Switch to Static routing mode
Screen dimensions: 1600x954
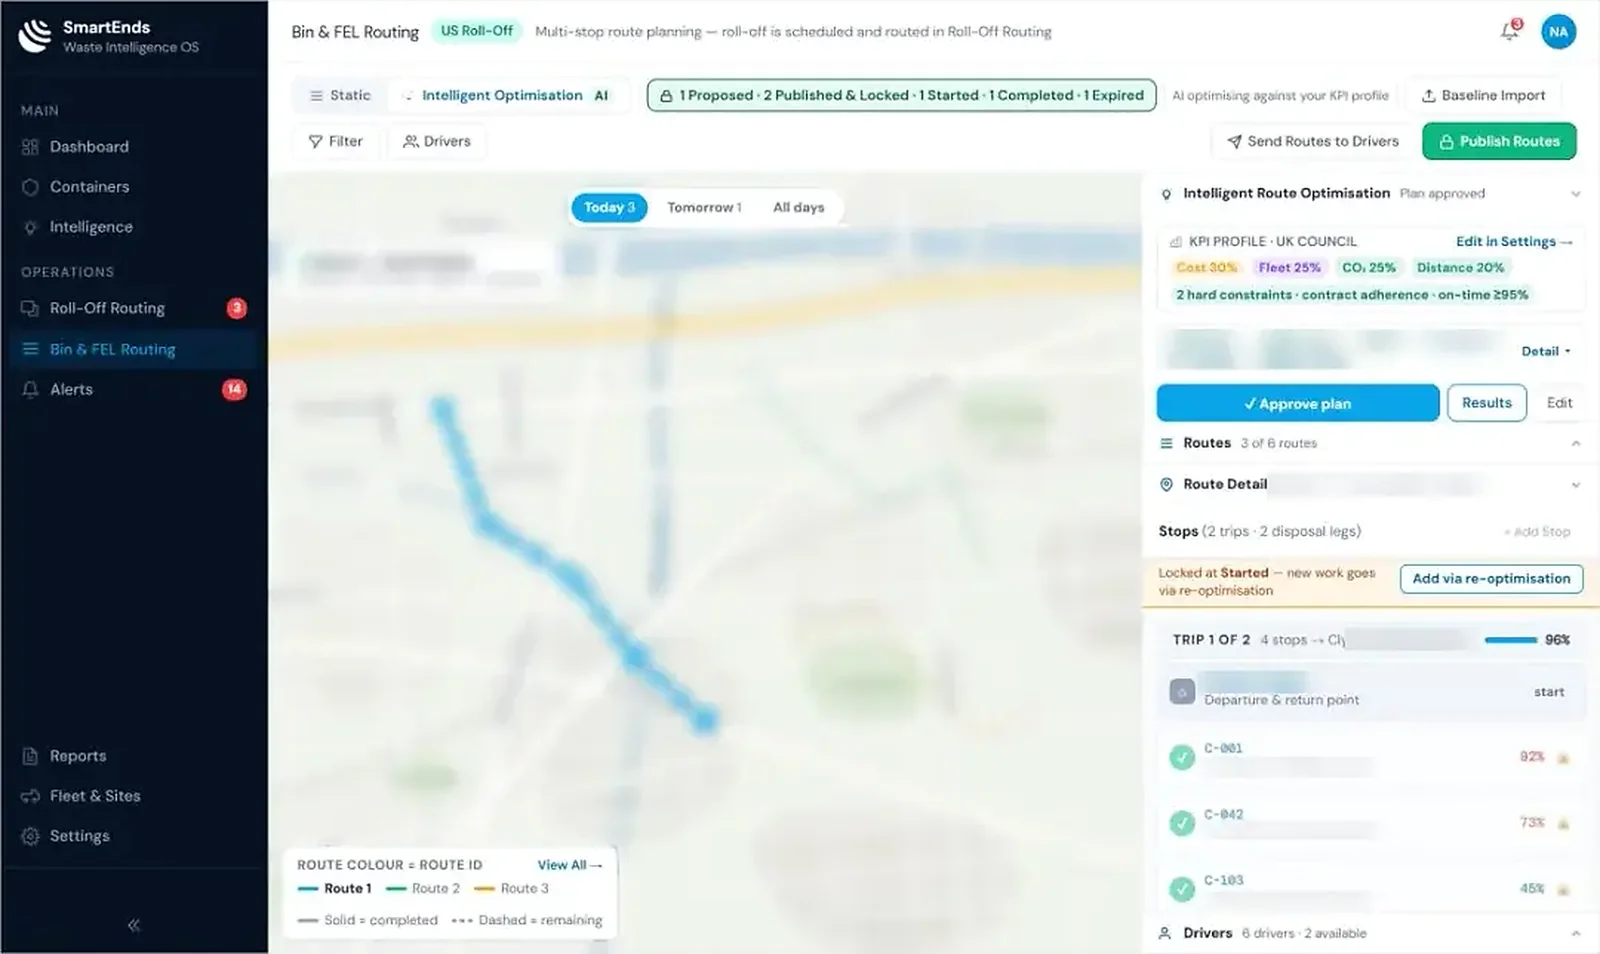click(x=340, y=95)
